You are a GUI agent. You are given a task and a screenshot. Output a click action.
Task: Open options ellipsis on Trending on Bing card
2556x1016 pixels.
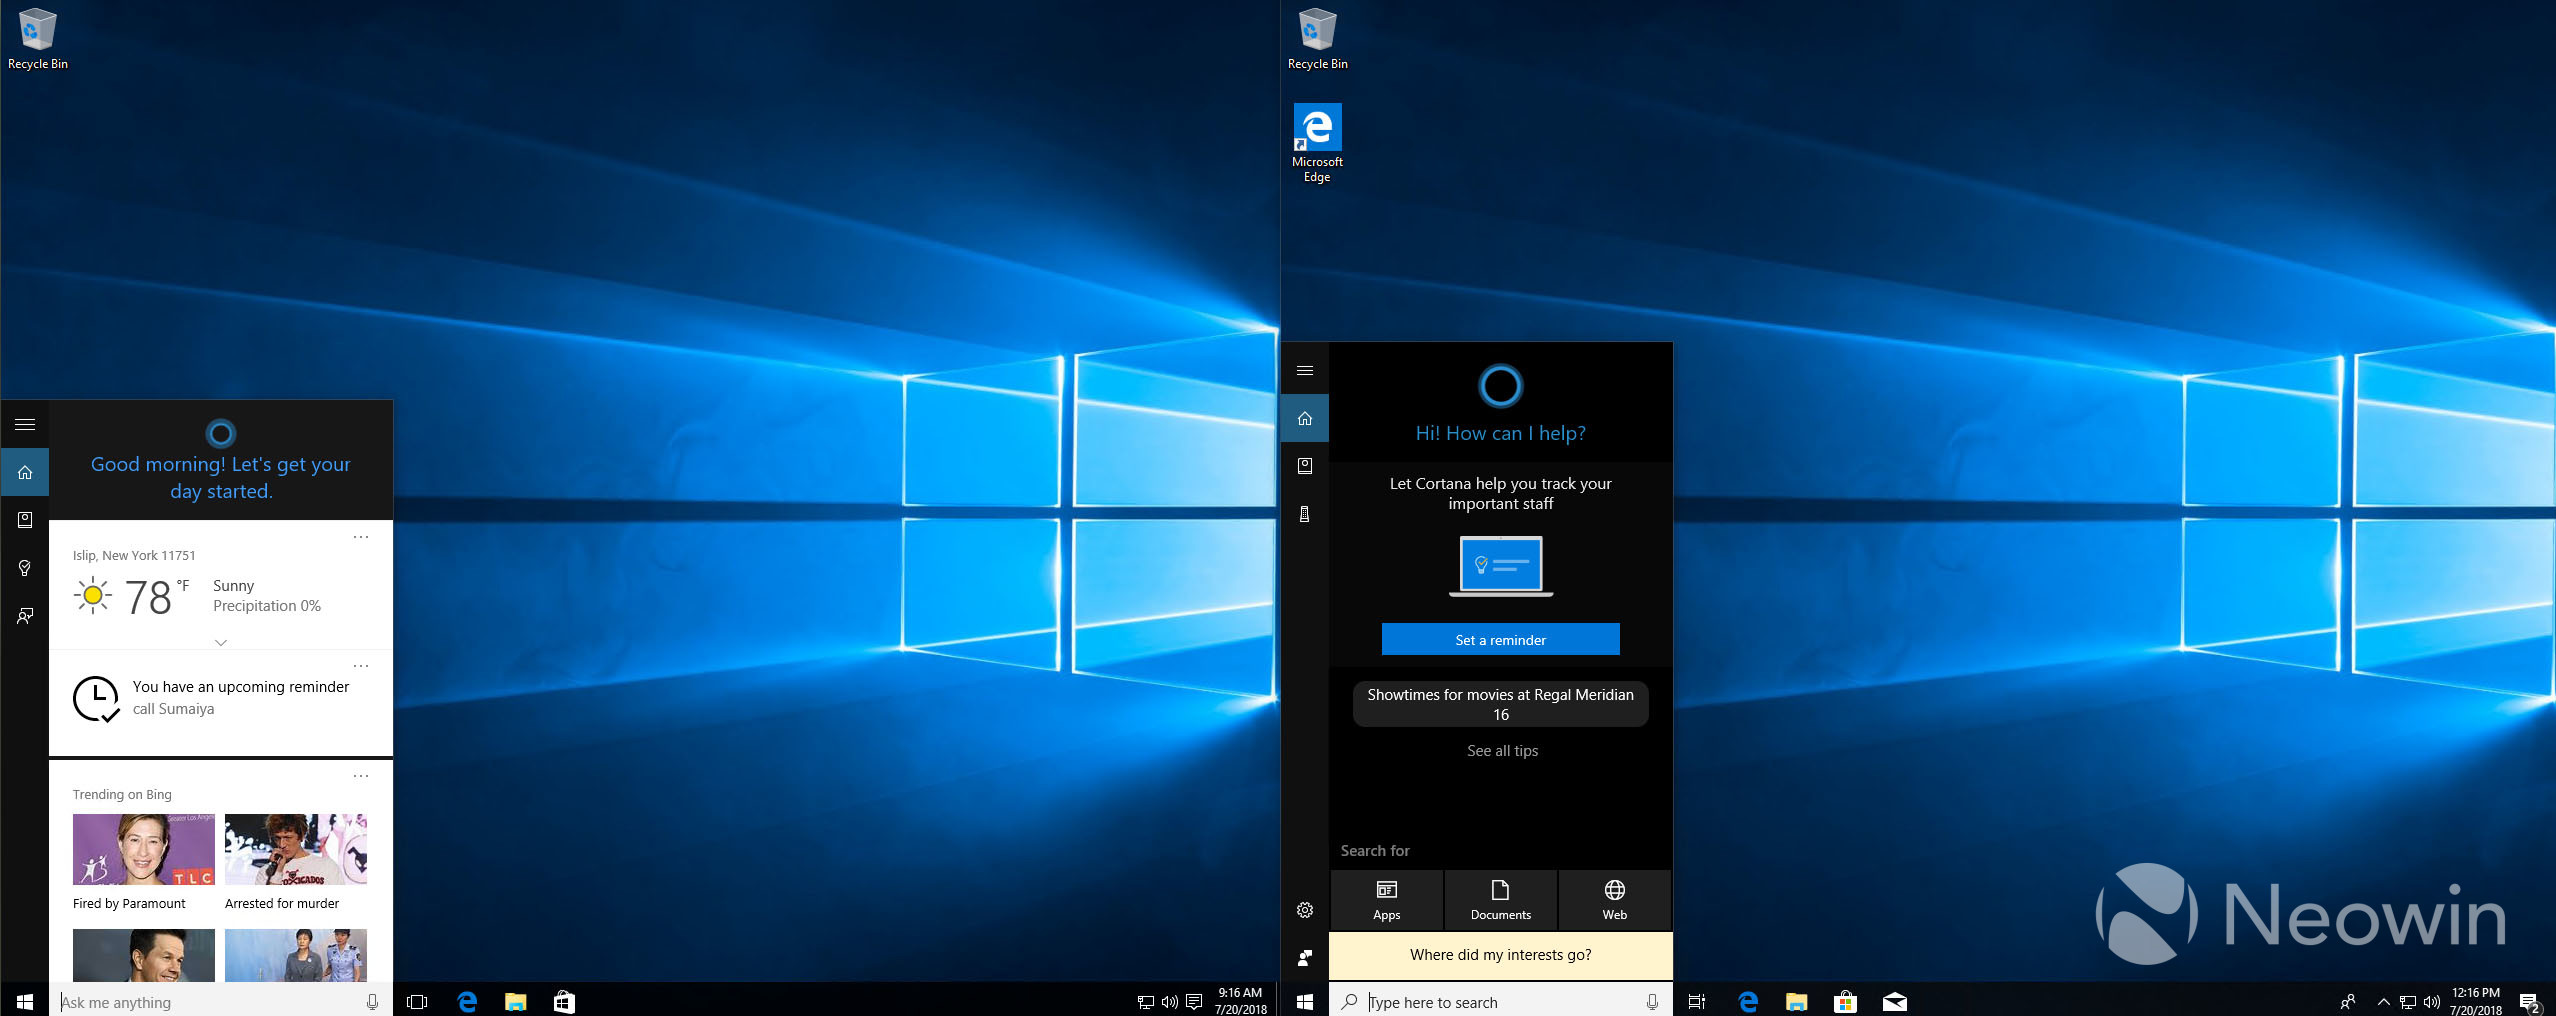pyautogui.click(x=361, y=776)
